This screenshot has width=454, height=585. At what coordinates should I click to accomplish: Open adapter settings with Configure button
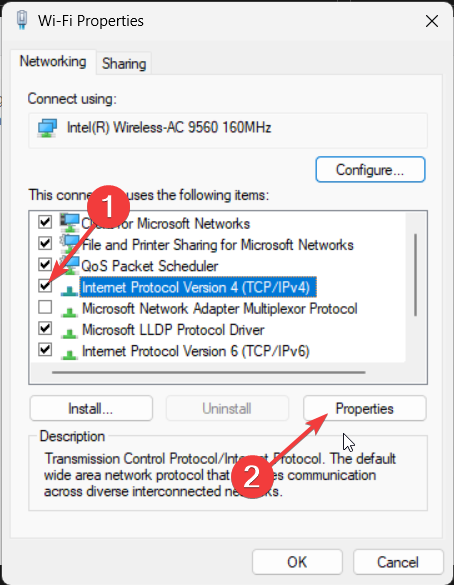pos(370,170)
